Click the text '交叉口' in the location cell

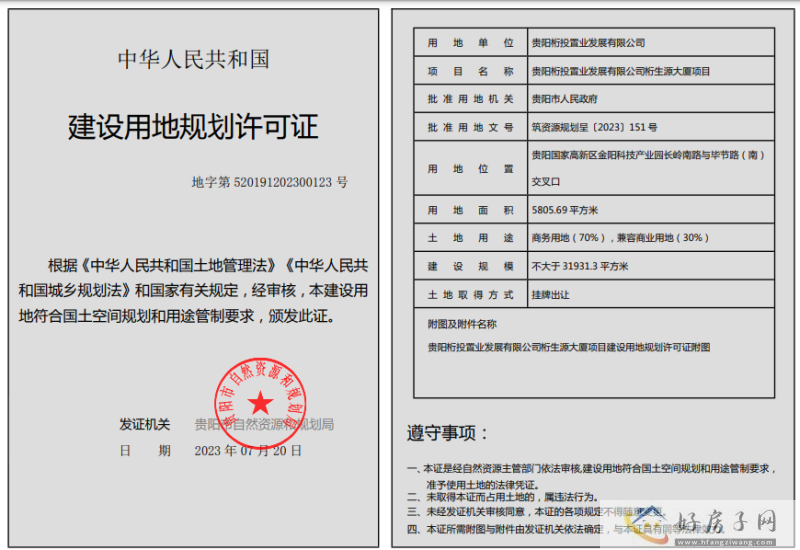coord(546,182)
